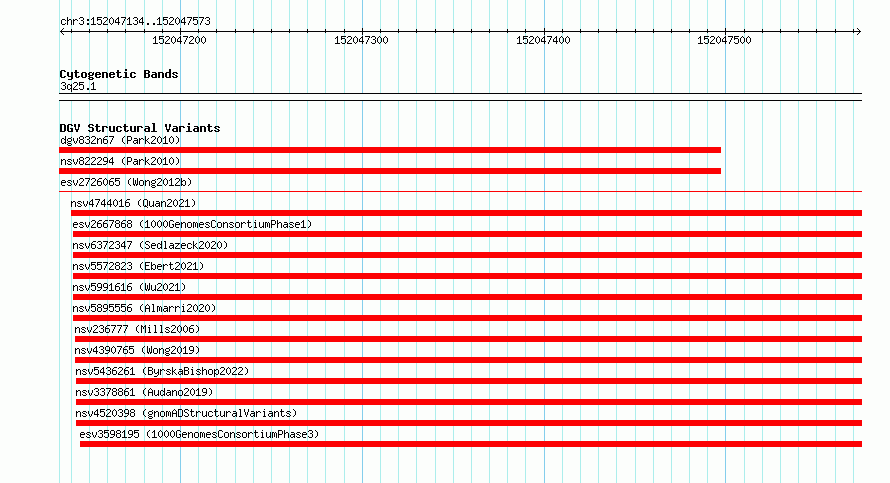Click the left arrow of the ruler
Image resolution: width=890 pixels, height=483 pixels.
coord(63,31)
